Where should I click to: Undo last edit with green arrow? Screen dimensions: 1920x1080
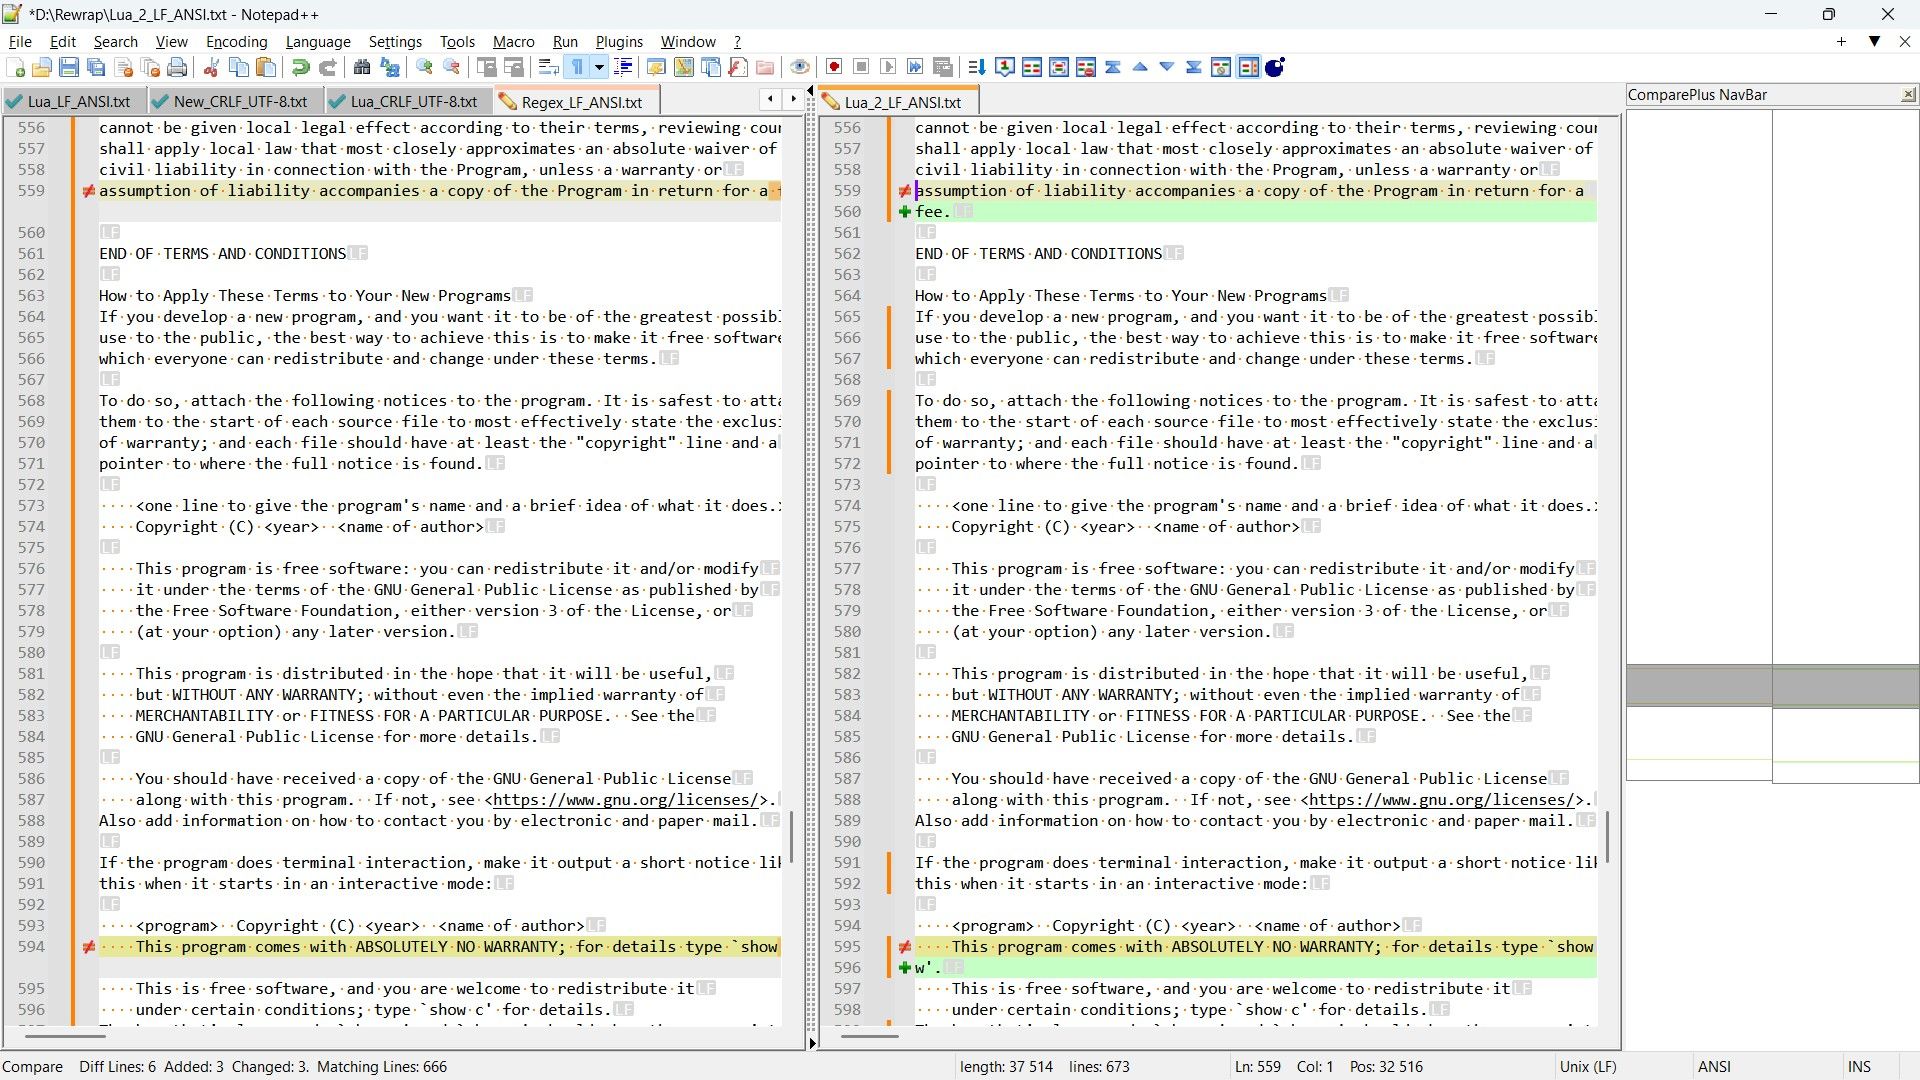click(x=300, y=67)
